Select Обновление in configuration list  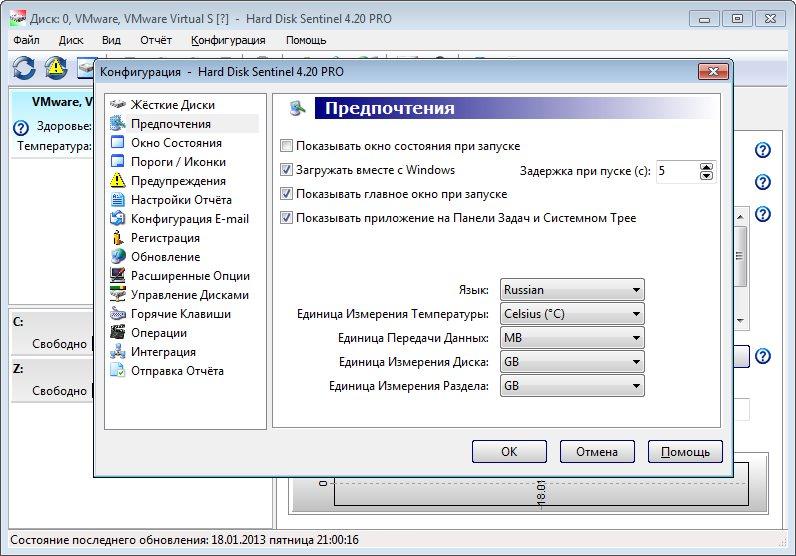pos(165,257)
